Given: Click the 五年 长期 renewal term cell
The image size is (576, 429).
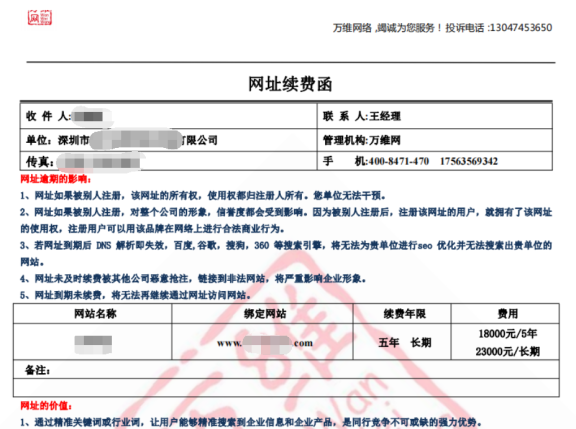Looking at the screenshot, I should coord(402,342).
